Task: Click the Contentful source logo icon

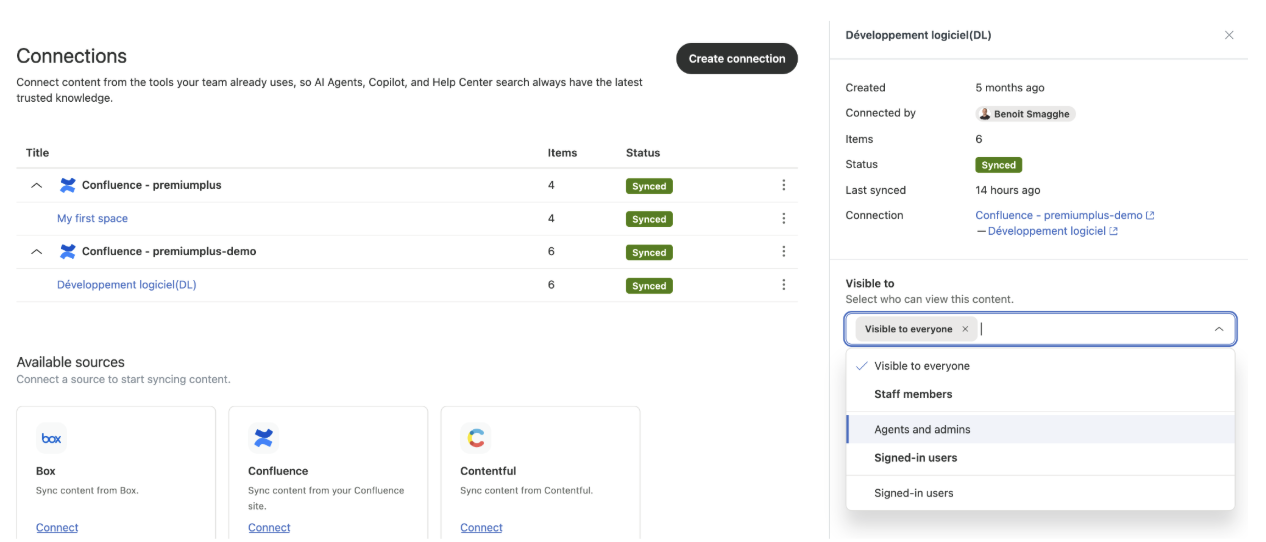Action: click(x=475, y=438)
